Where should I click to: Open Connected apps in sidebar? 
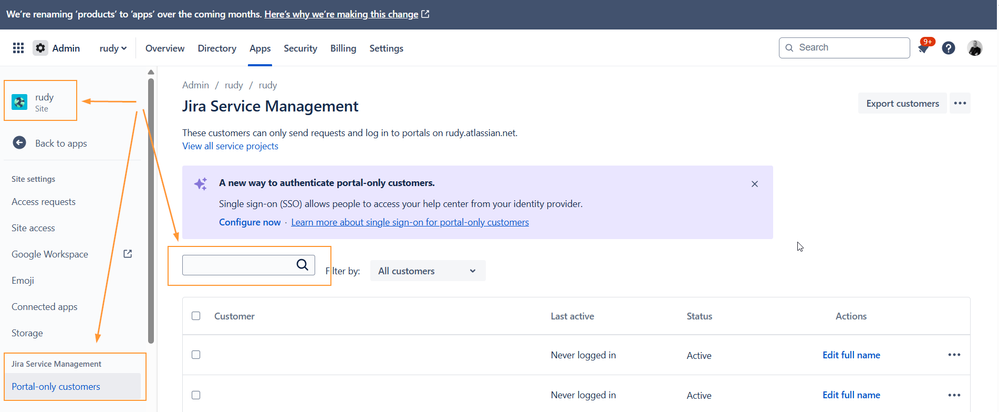(x=45, y=306)
